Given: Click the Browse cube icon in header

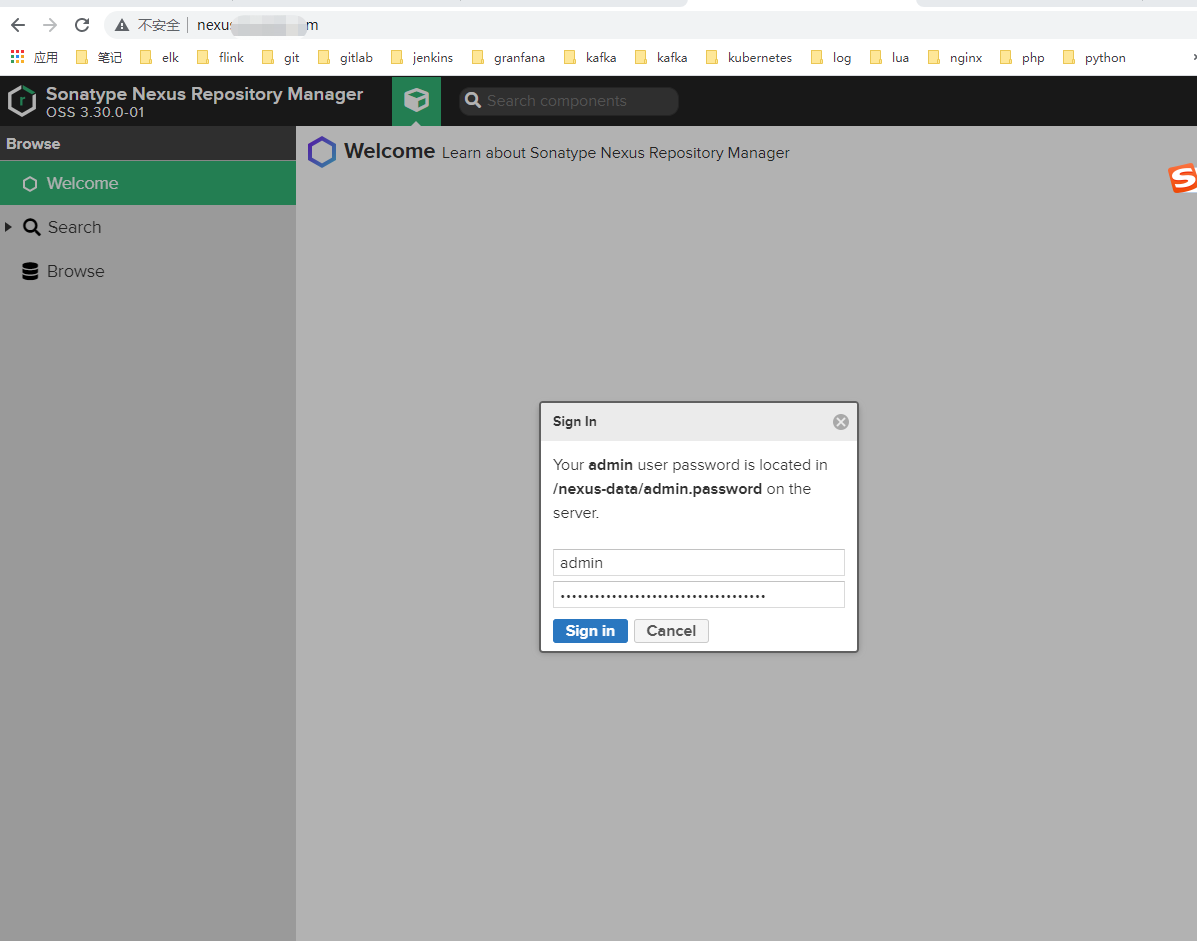Looking at the screenshot, I should pos(416,100).
